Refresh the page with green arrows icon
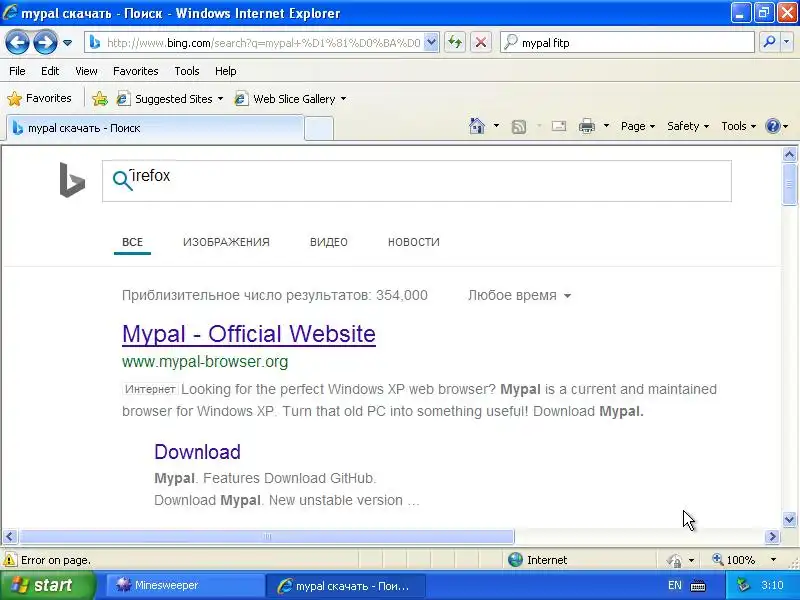The width and height of the screenshot is (800, 600). pos(455,42)
